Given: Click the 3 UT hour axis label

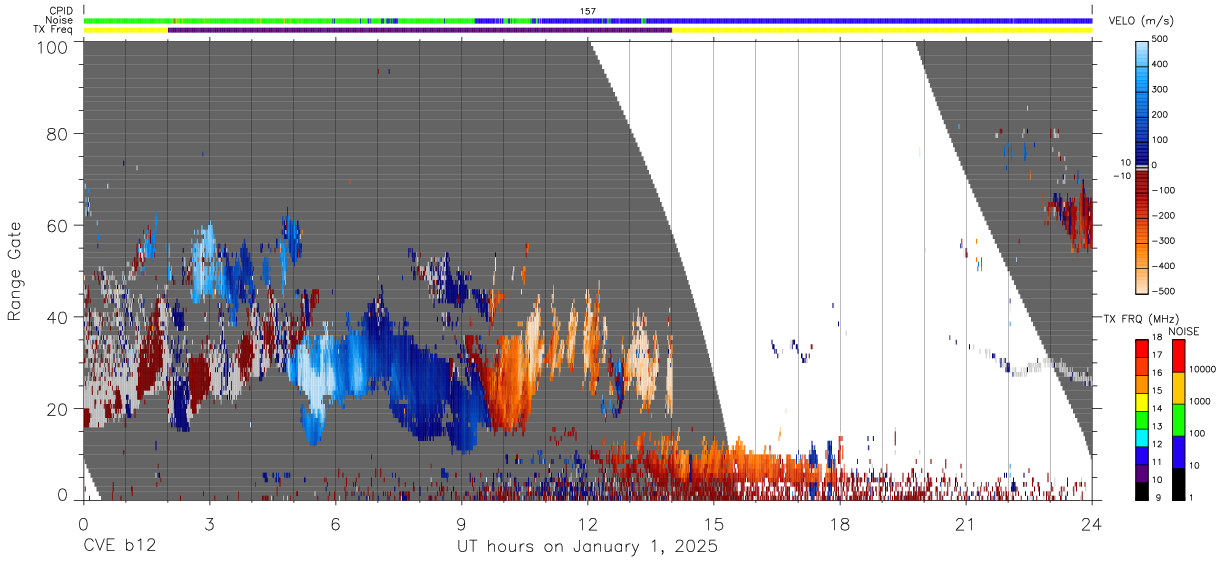Looking at the screenshot, I should (210, 523).
